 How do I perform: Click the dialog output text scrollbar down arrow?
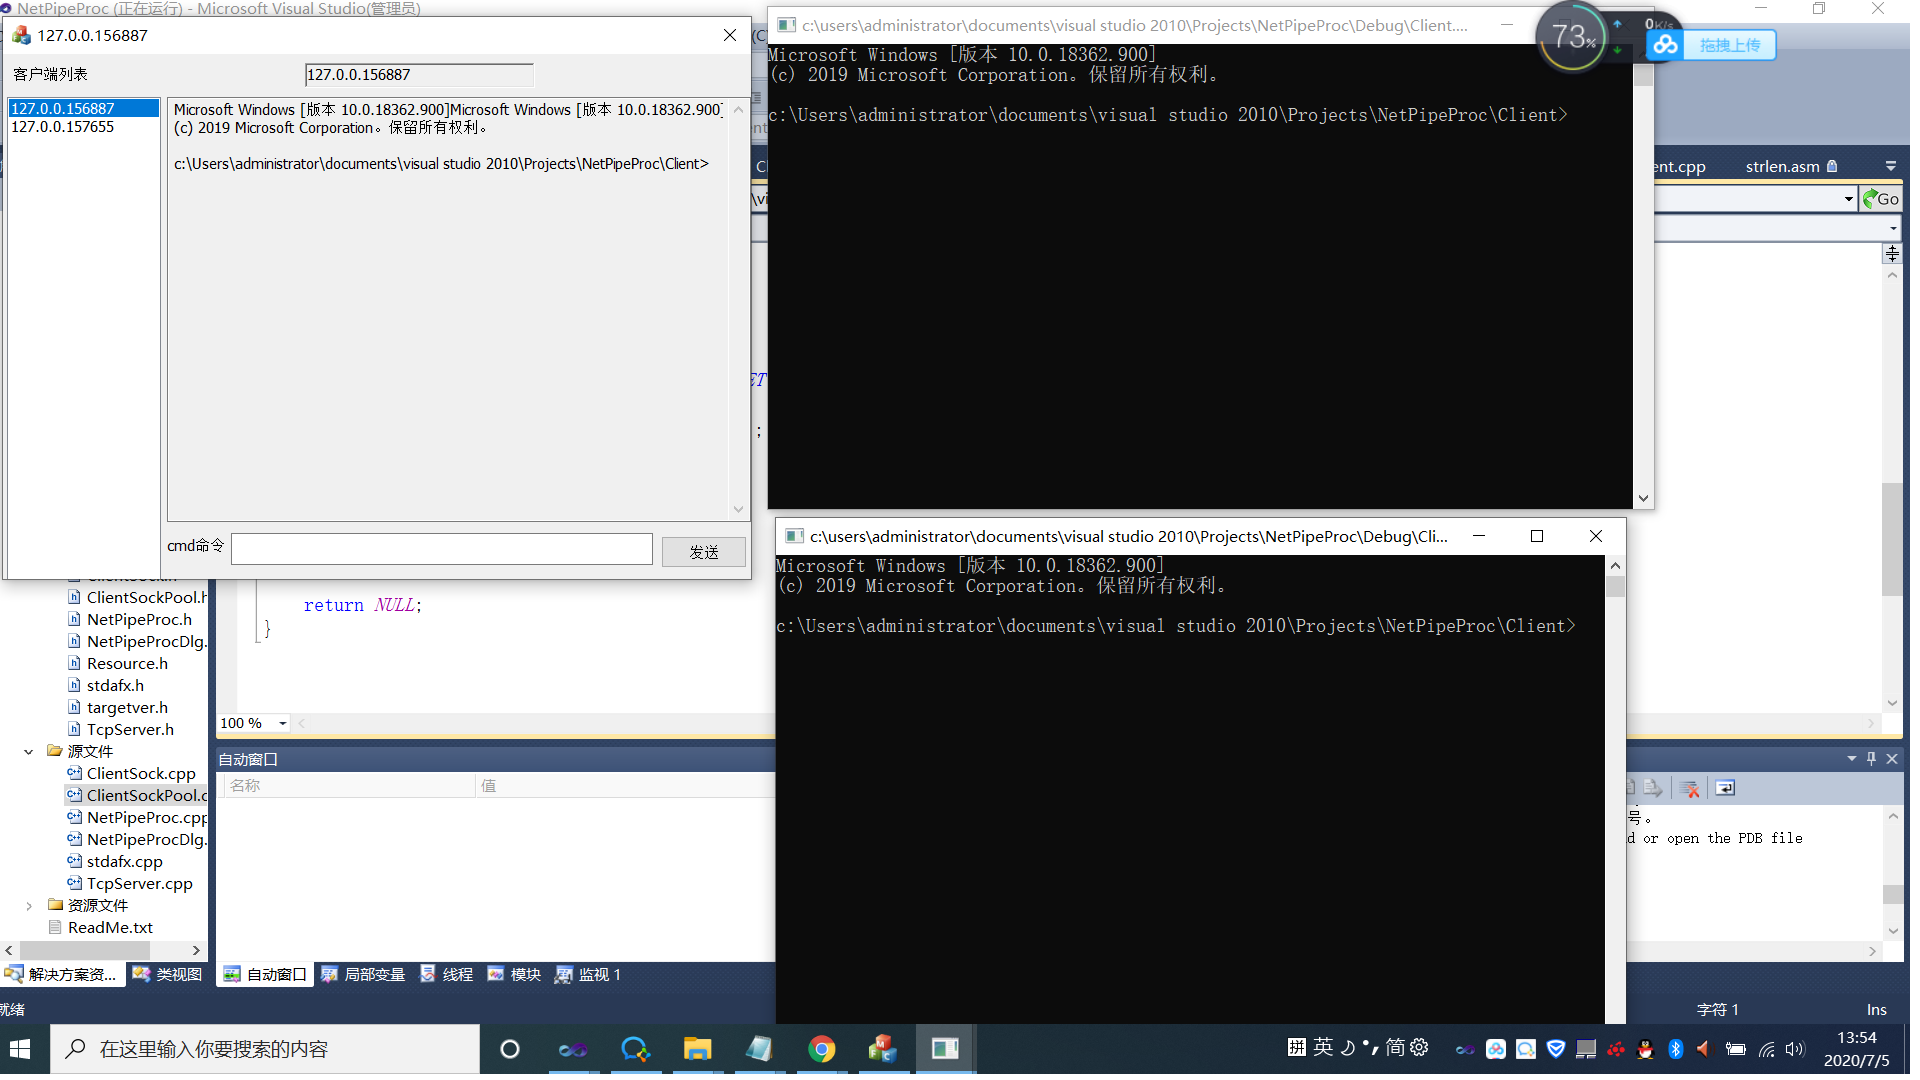click(x=738, y=509)
